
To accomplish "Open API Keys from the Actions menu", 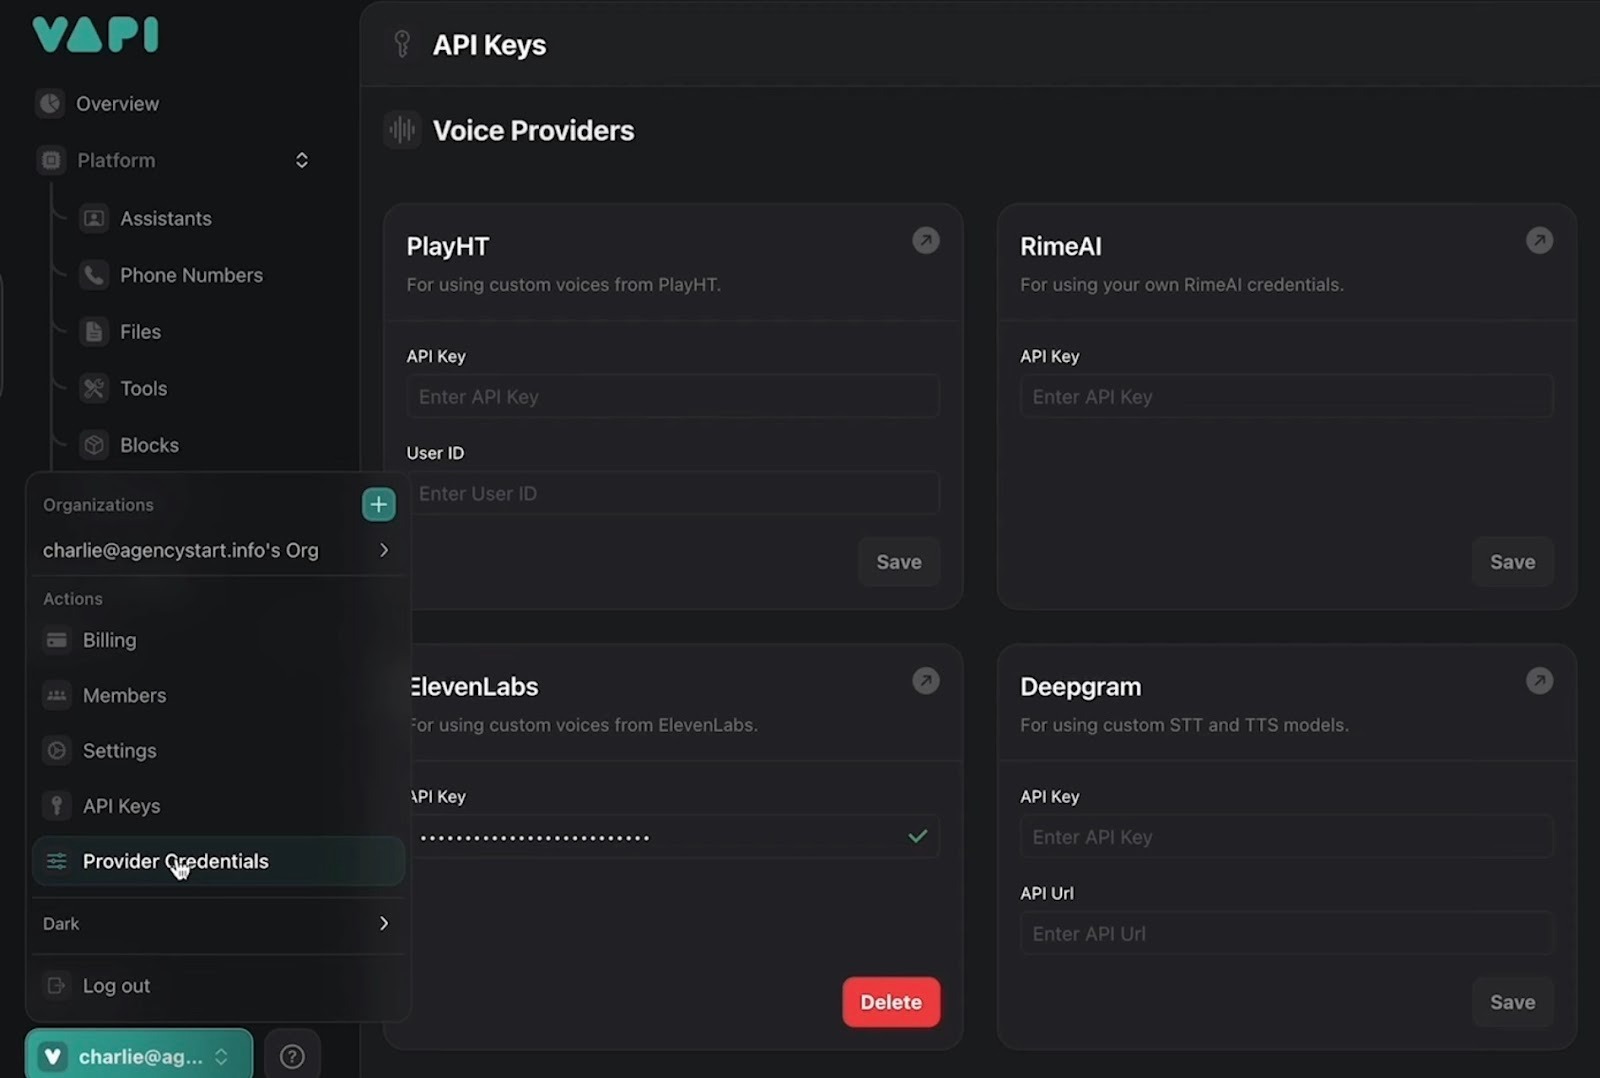I will click(217, 806).
